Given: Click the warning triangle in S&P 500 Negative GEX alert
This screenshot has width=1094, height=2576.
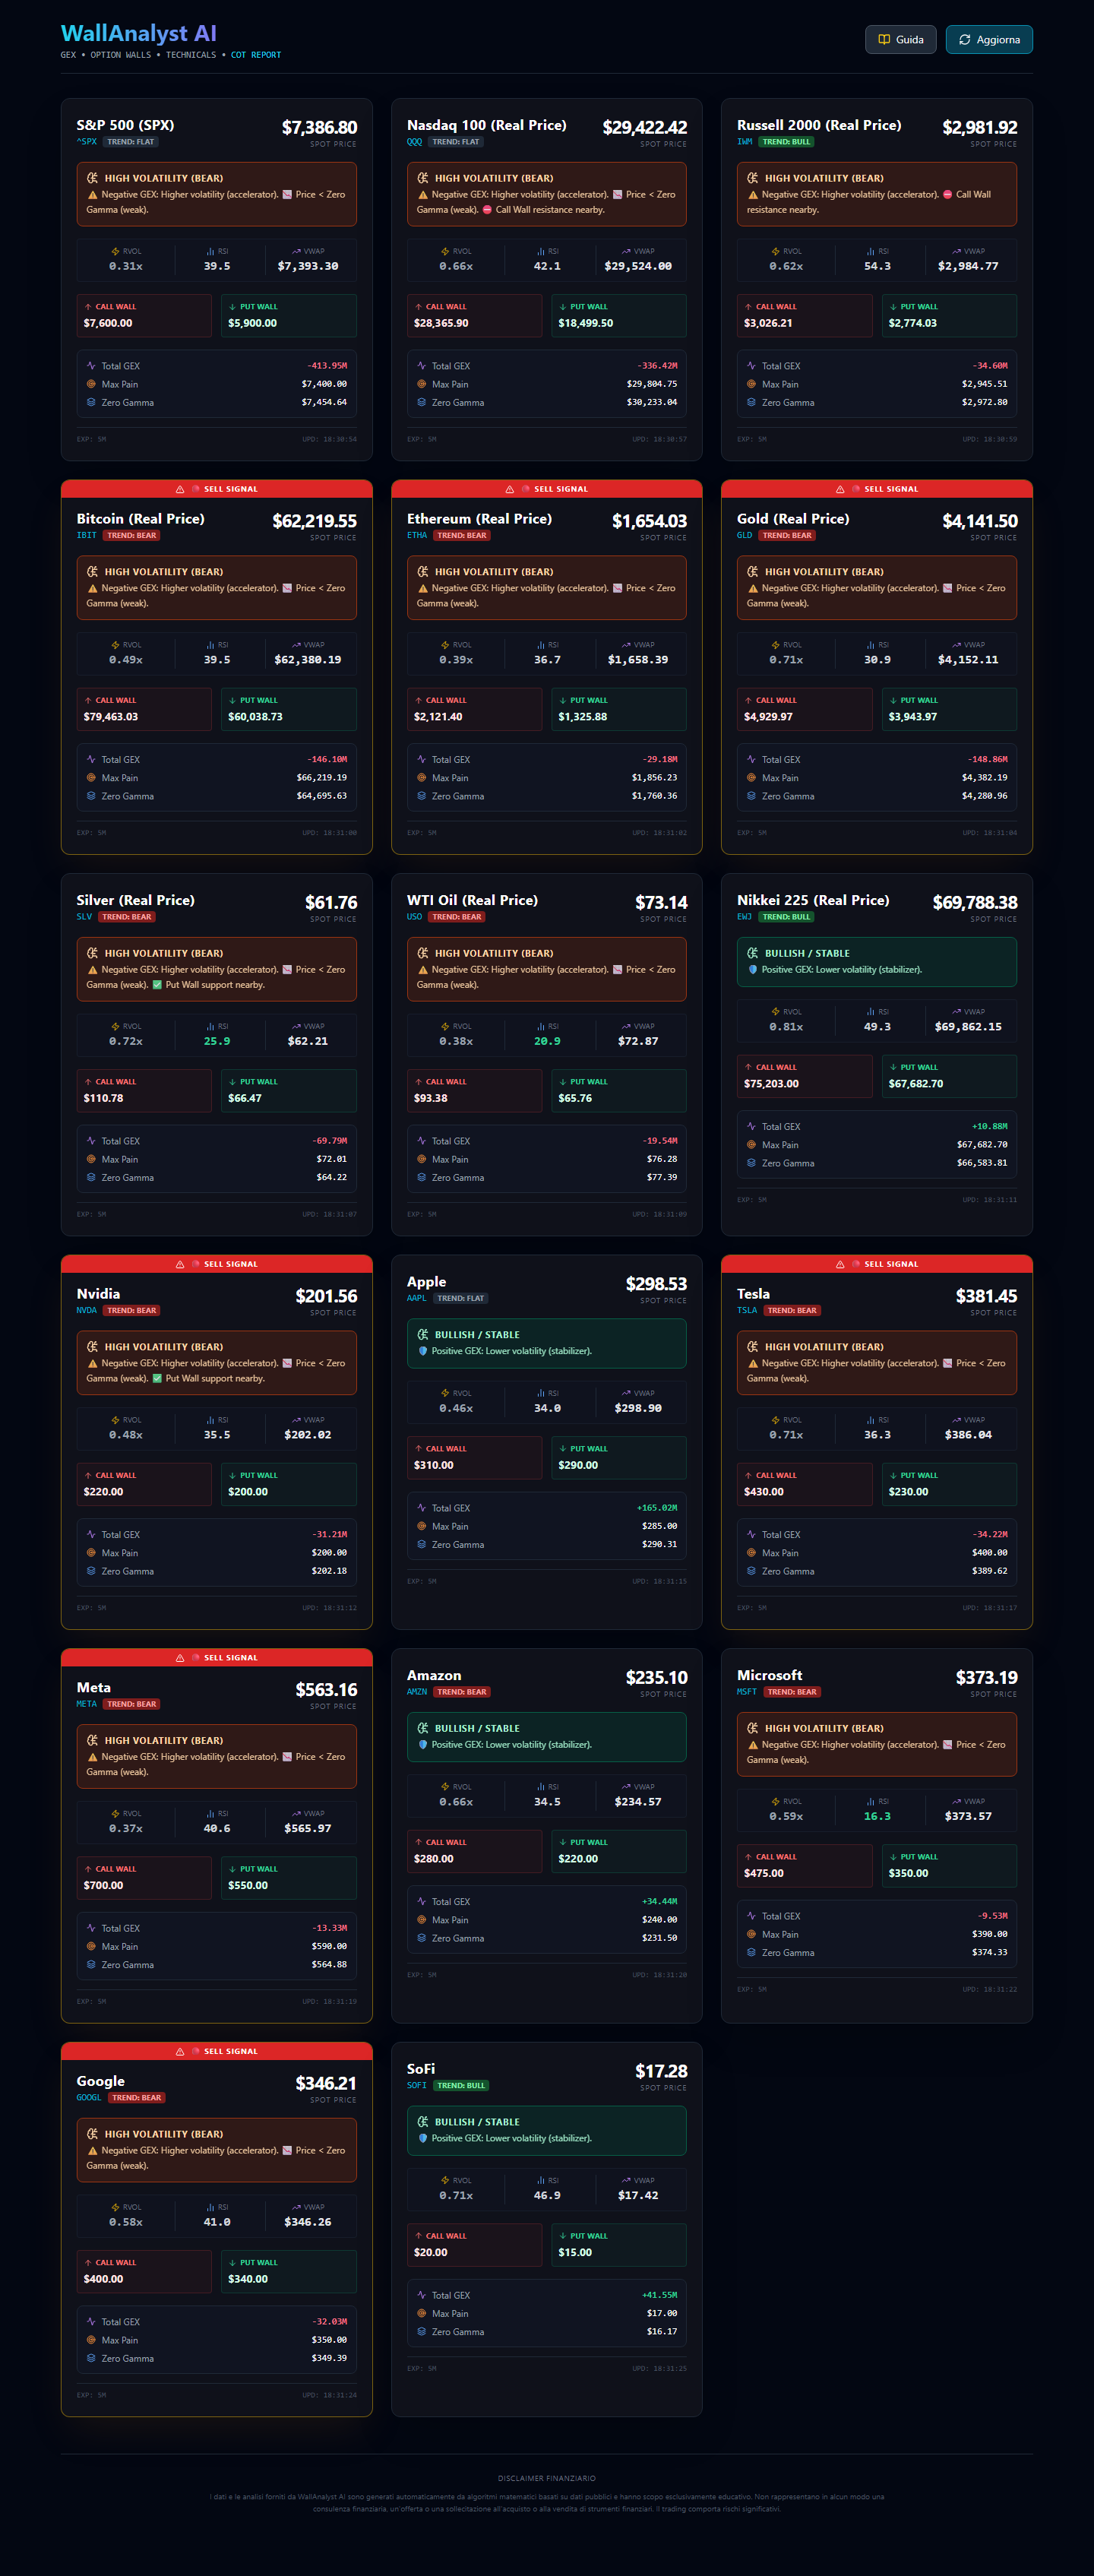Looking at the screenshot, I should 93,195.
